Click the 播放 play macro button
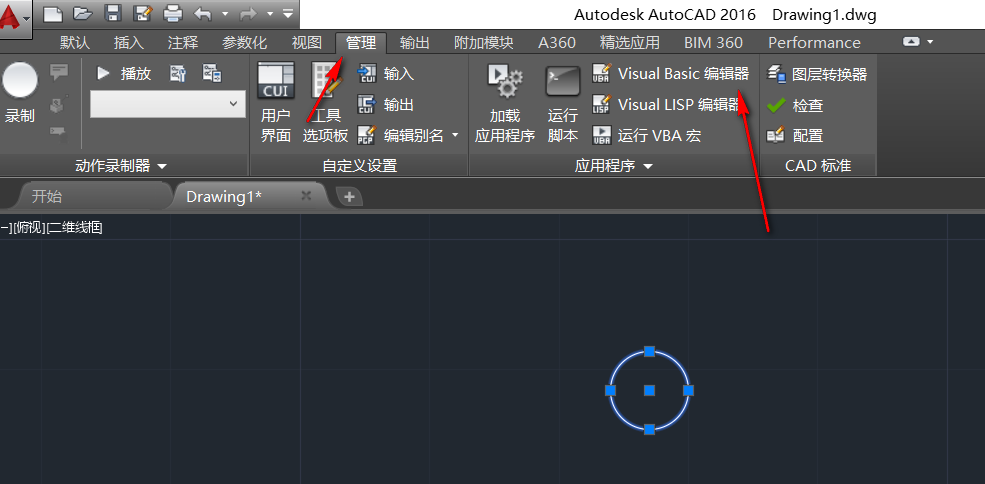Viewport: 985px width, 484px height. pyautogui.click(x=124, y=74)
